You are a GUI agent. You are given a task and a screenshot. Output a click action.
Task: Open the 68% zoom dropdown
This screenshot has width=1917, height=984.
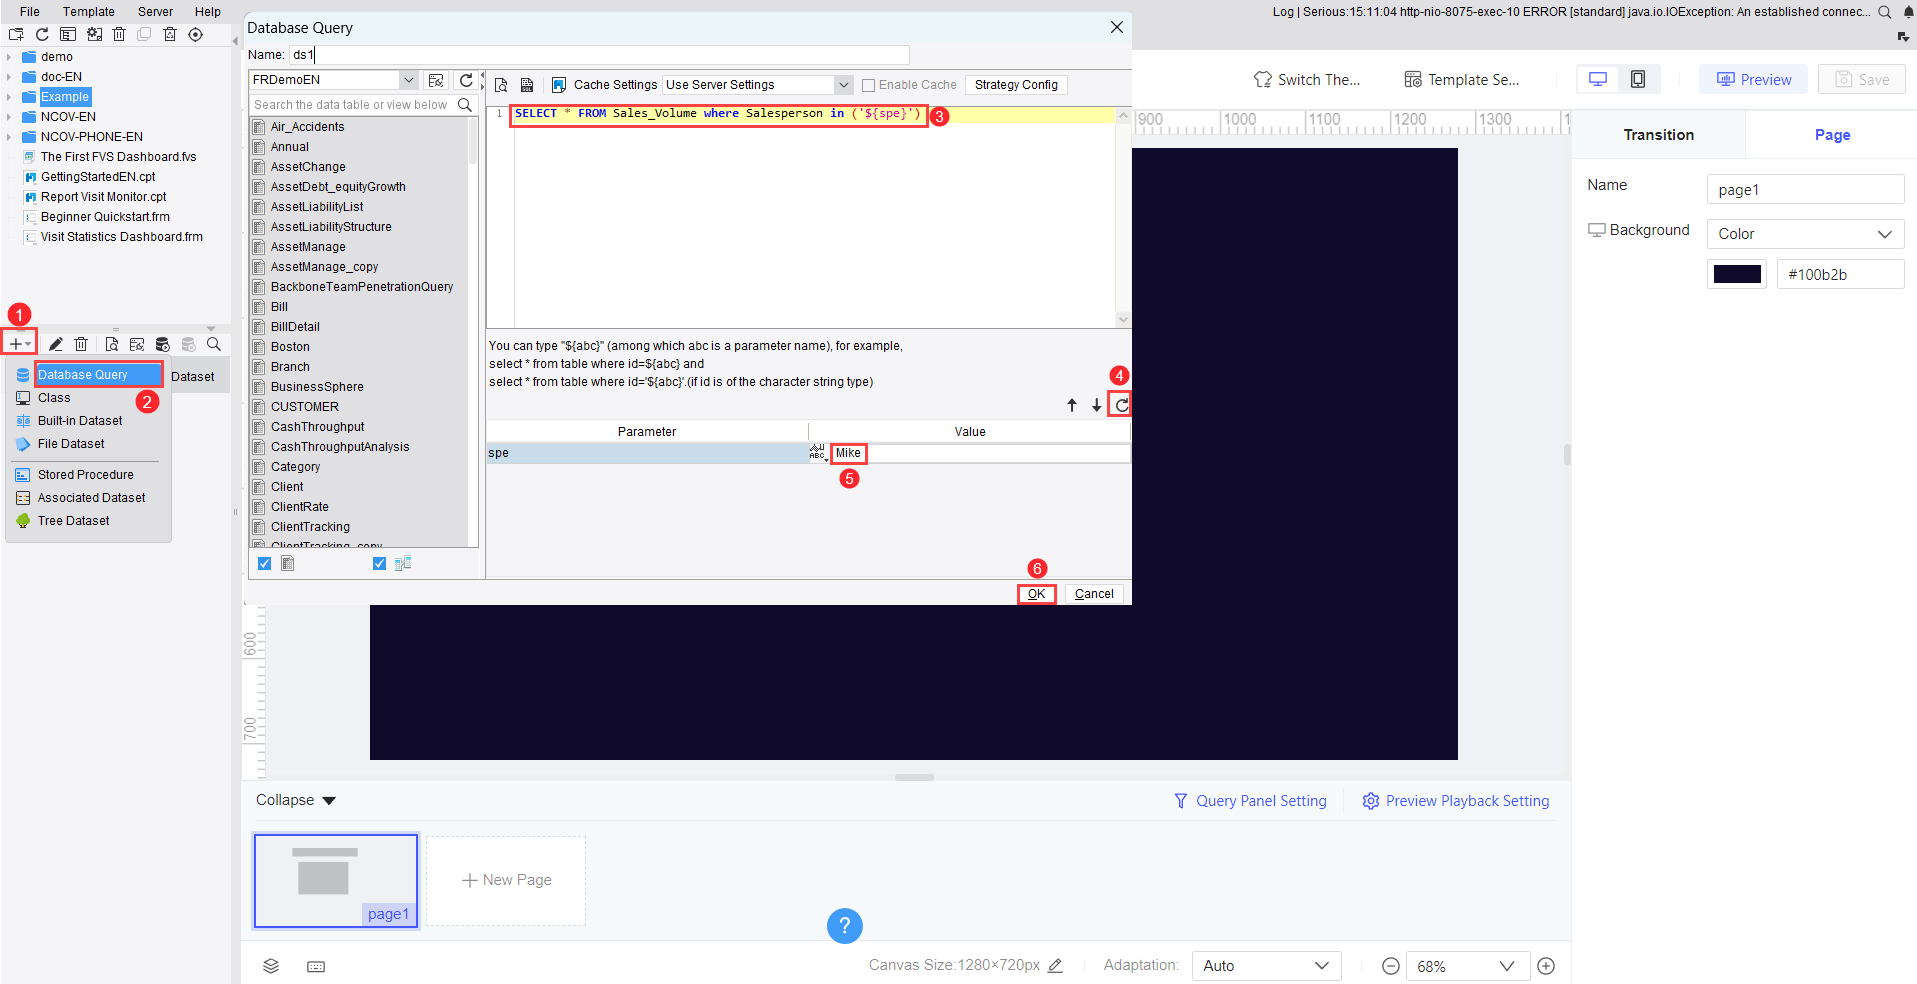tap(1468, 966)
